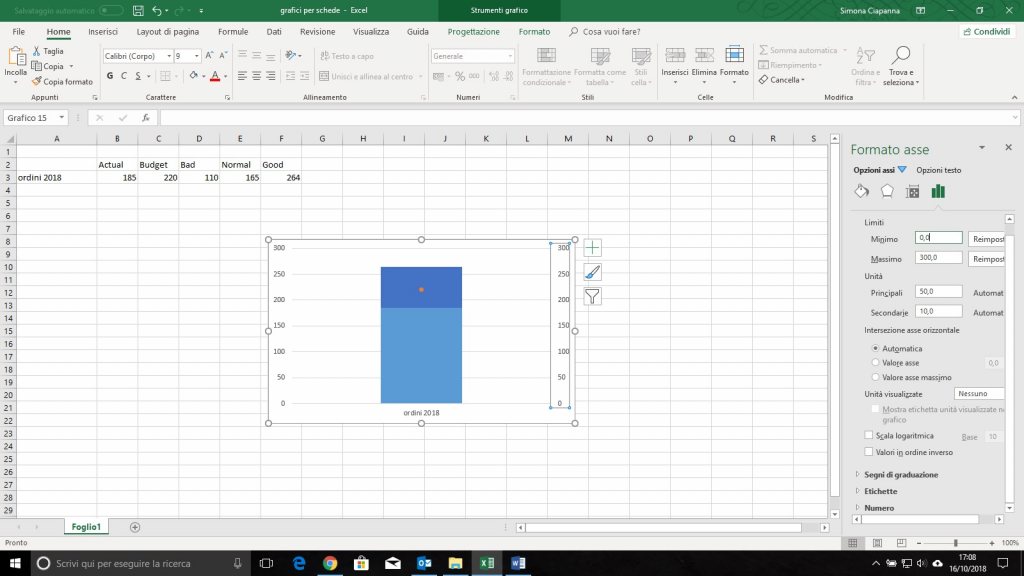Select the chart Fill & Line bucket icon

pyautogui.click(x=862, y=191)
